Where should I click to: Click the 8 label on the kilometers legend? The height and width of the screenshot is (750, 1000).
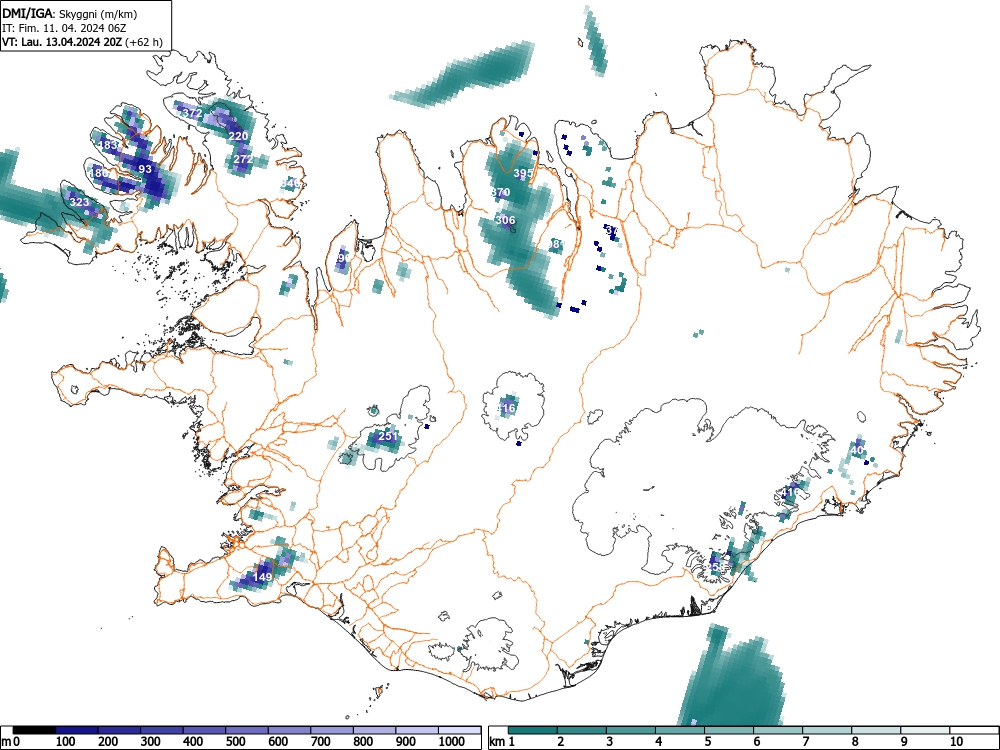click(x=855, y=742)
